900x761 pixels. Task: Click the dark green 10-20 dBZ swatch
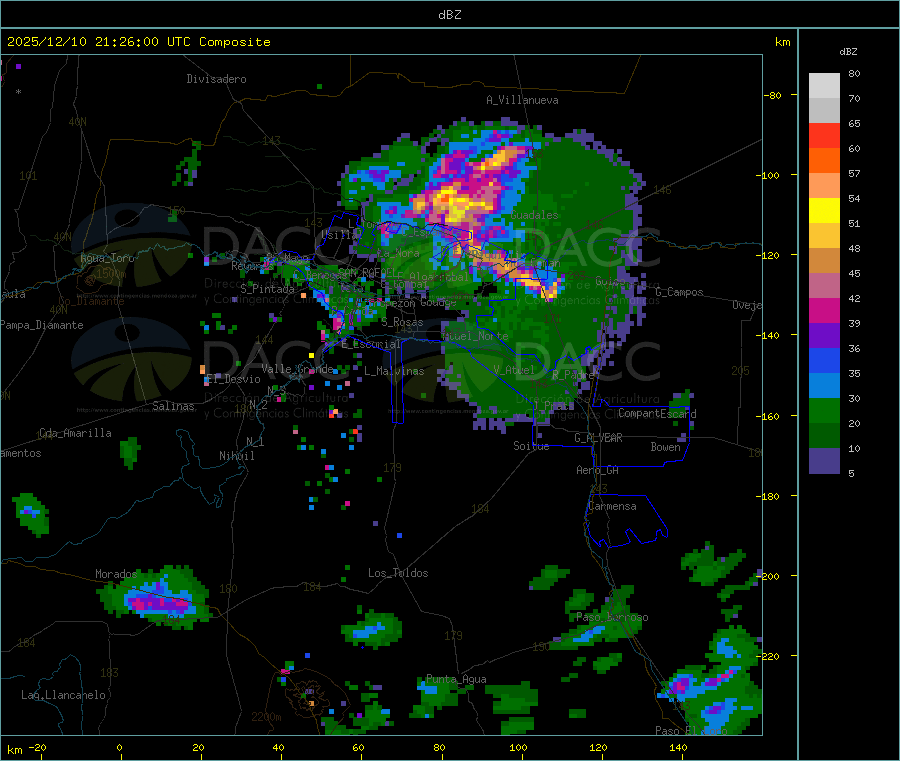pos(824,436)
